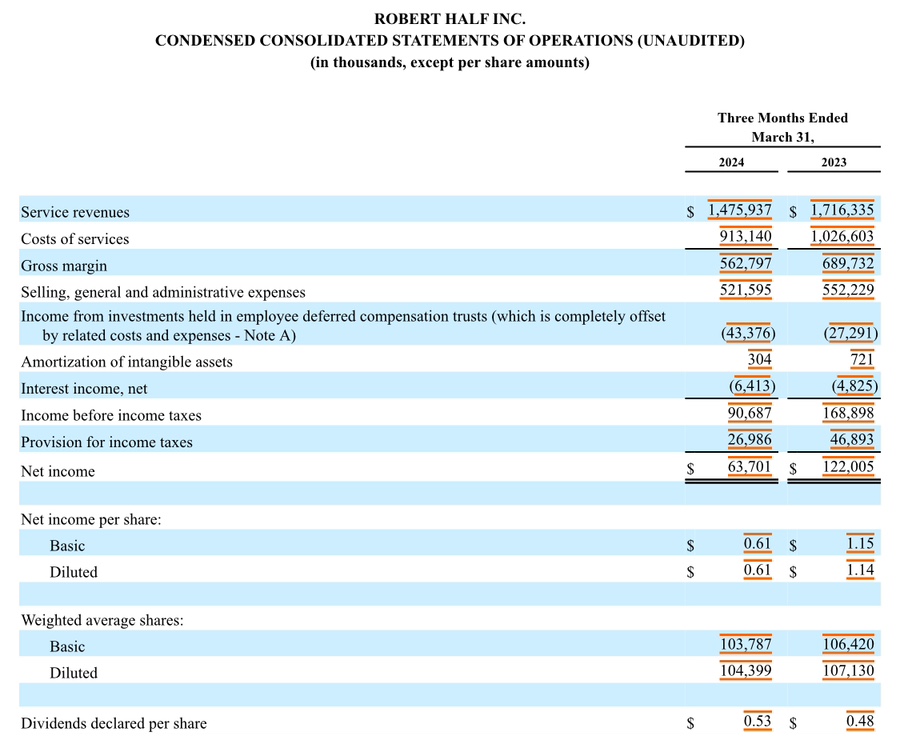This screenshot has height=740, width=900.
Task: Select gross margin value 562,797
Action: click(746, 263)
